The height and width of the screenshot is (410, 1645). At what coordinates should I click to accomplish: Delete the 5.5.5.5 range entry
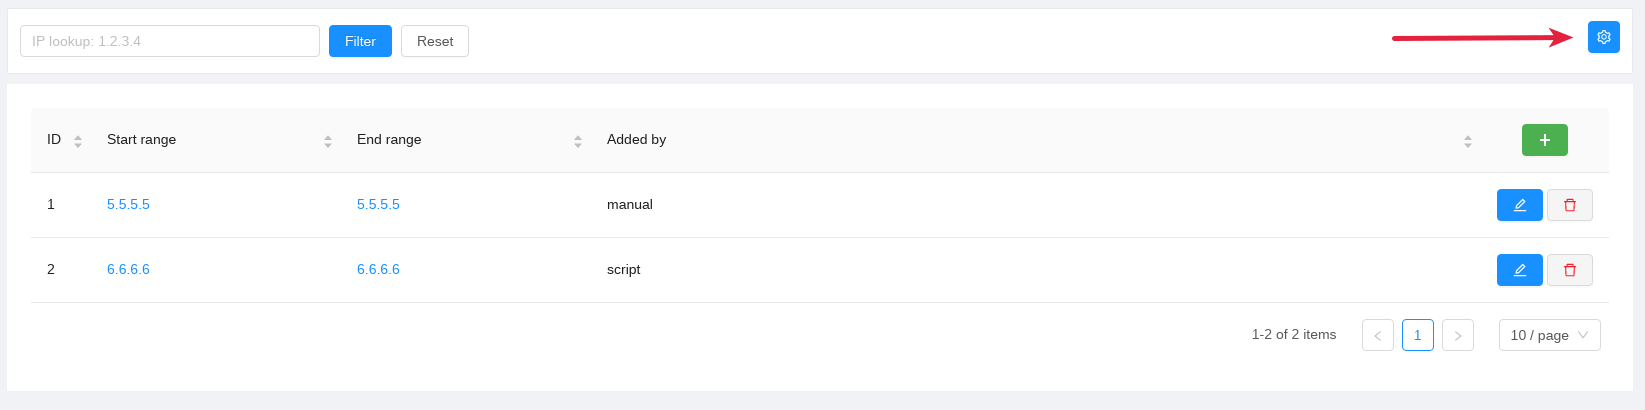(1569, 205)
